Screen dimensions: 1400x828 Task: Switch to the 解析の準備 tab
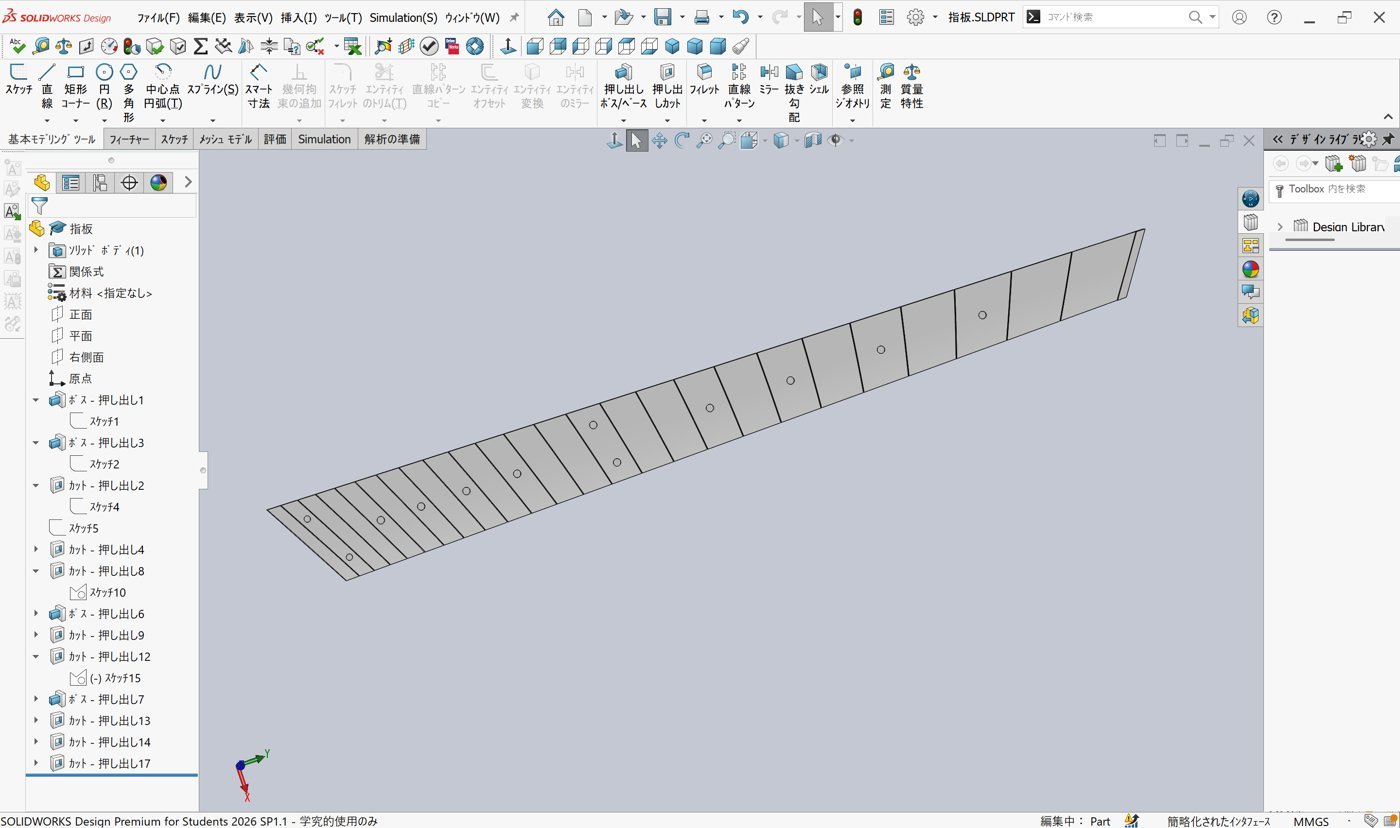[392, 140]
